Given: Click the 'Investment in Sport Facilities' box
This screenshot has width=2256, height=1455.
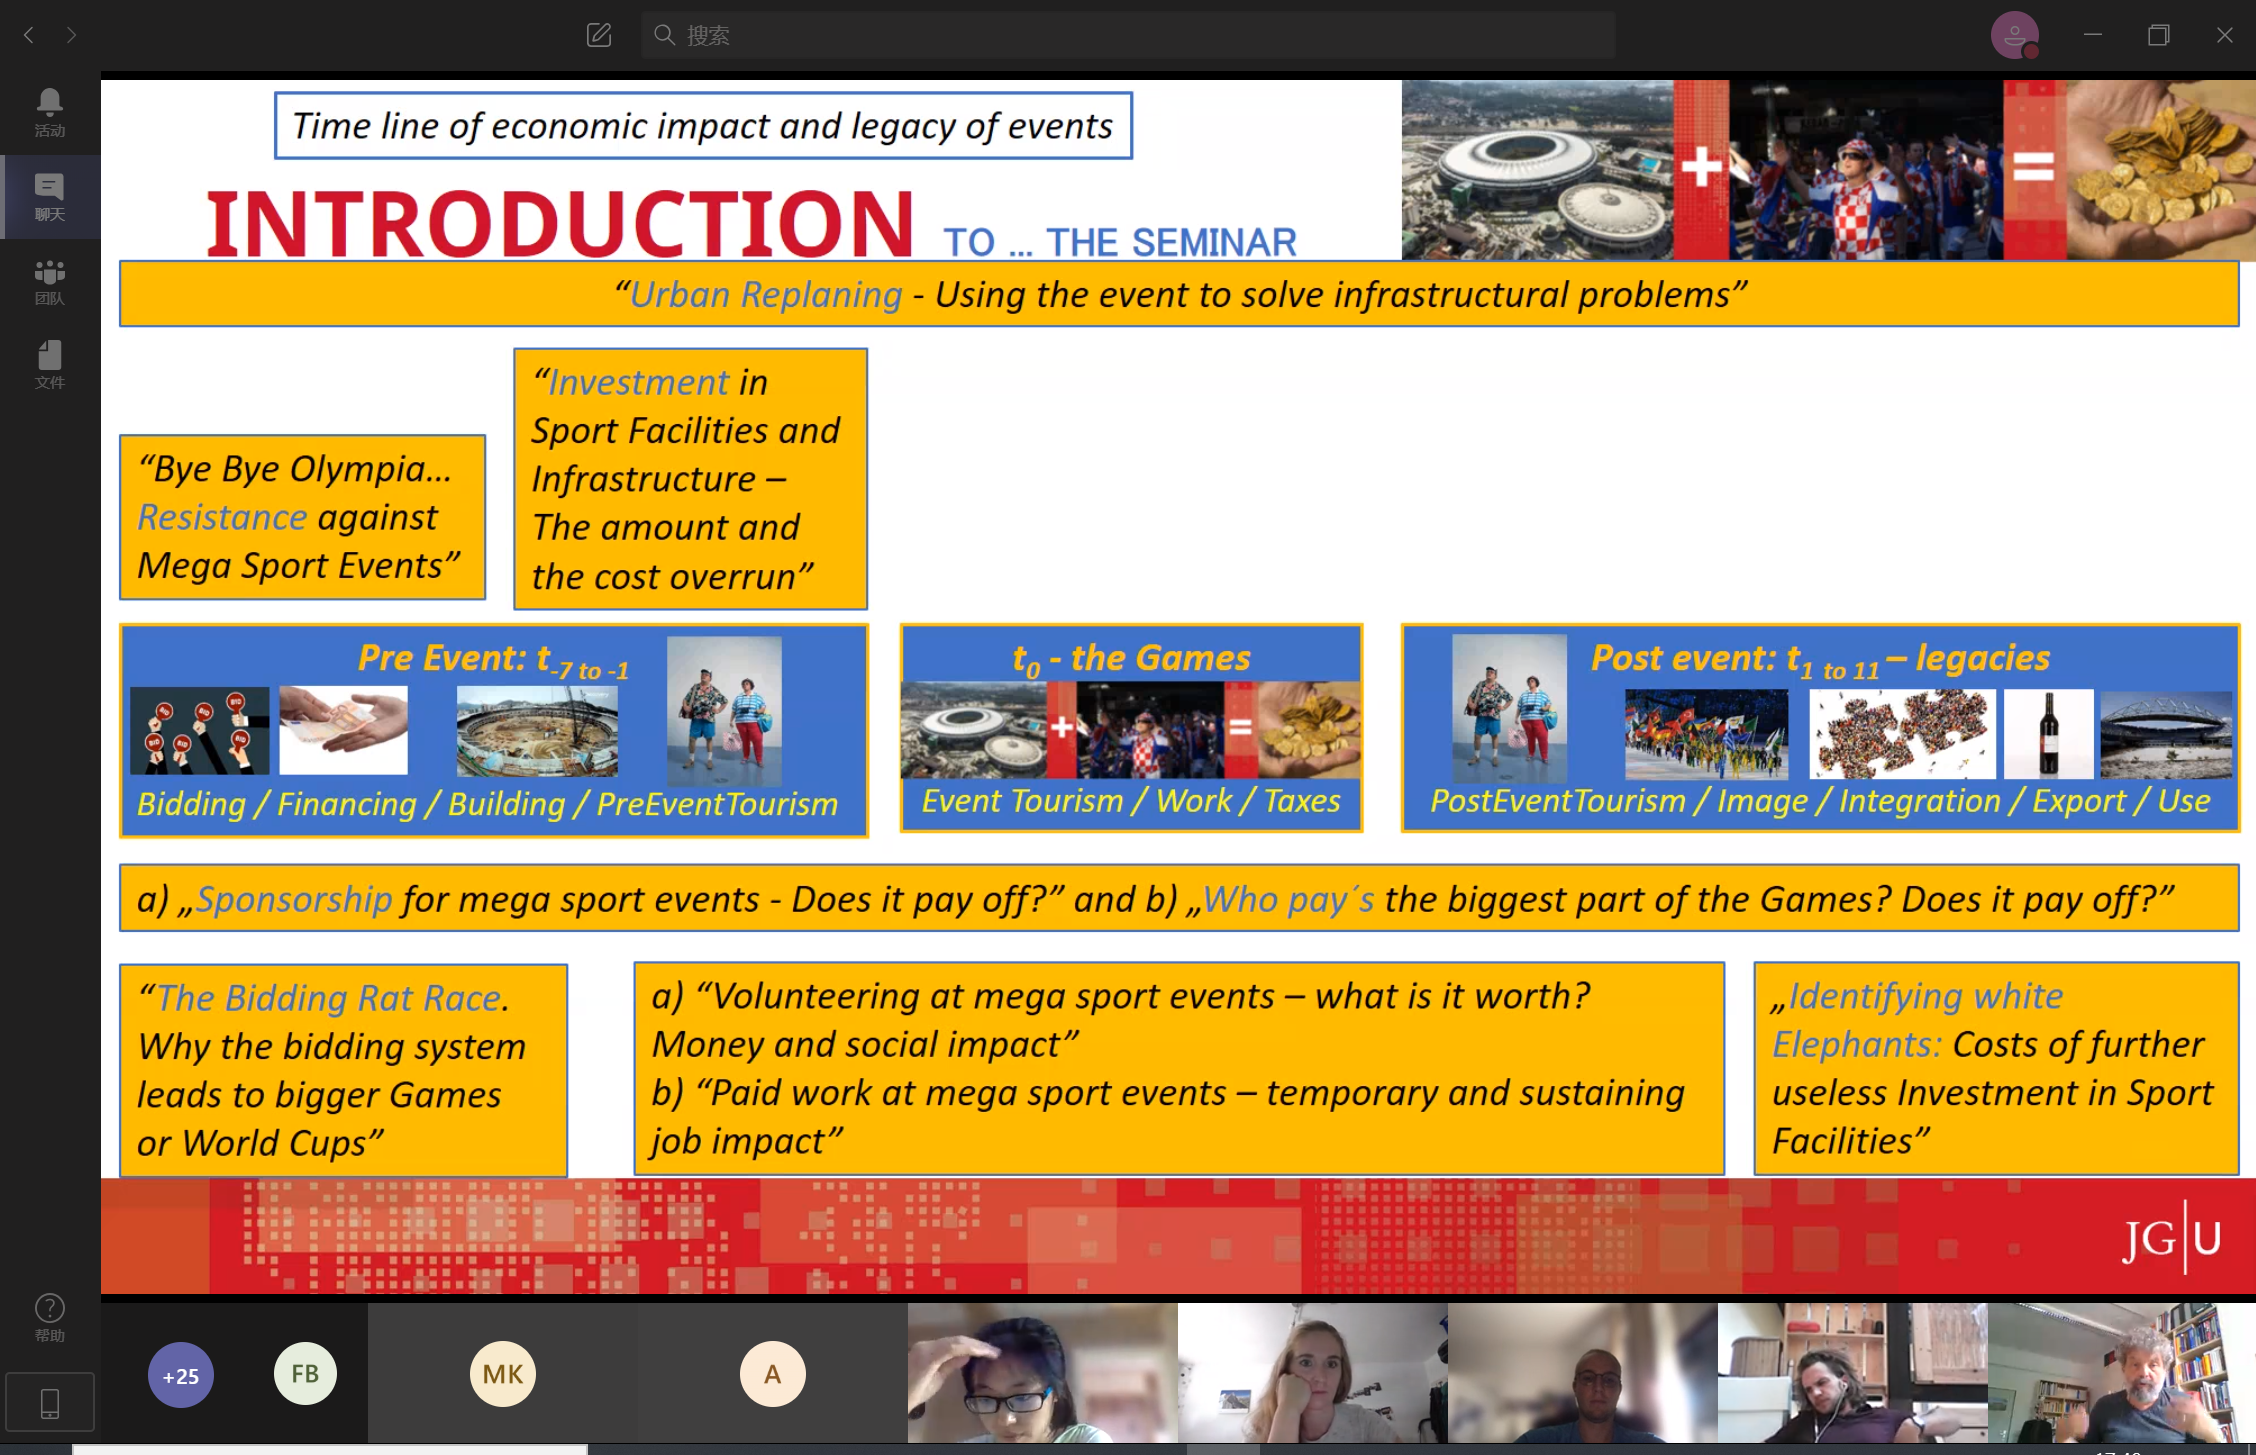Looking at the screenshot, I should tap(690, 479).
